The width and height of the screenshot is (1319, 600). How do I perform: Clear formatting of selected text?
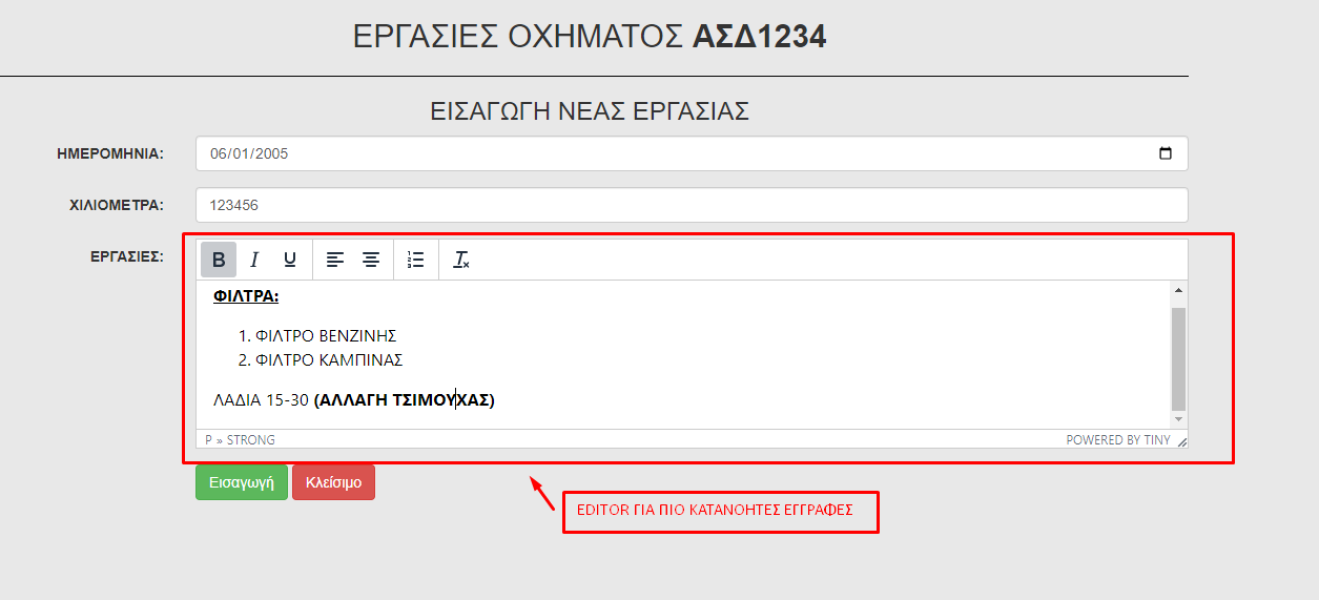pos(461,260)
